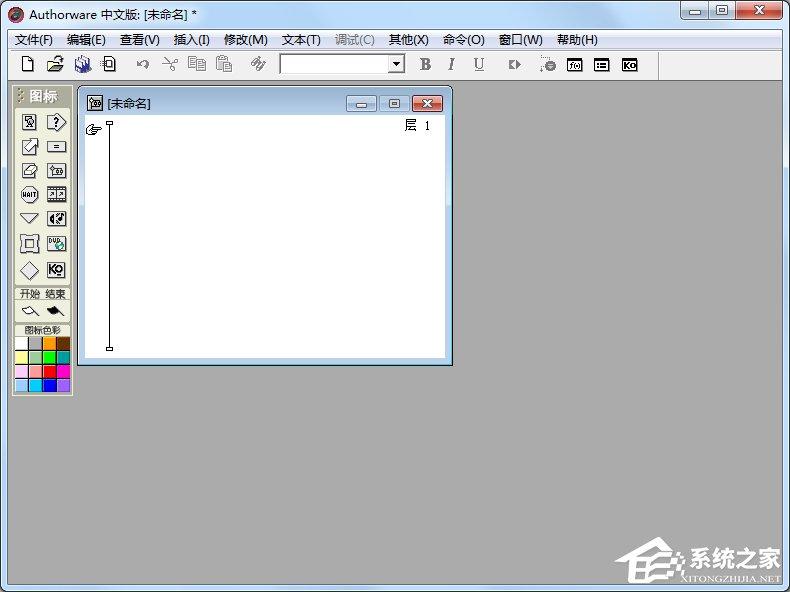Click the Undo toolbar arrow

click(x=143, y=64)
